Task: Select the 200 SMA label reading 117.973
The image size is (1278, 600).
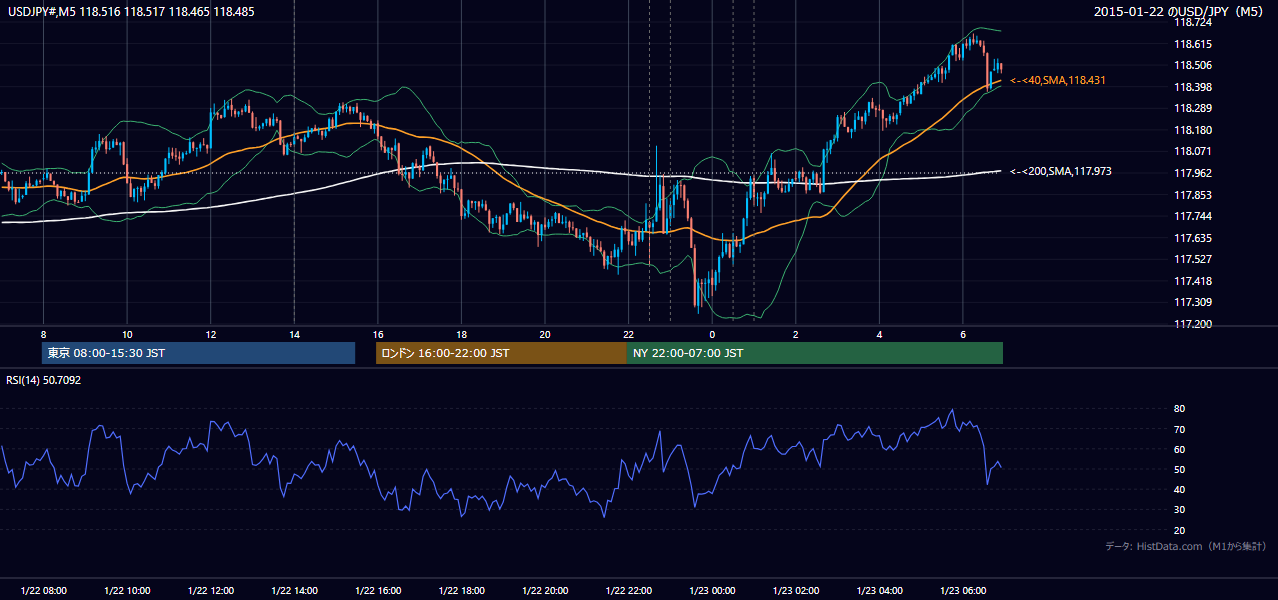Action: coord(1060,172)
